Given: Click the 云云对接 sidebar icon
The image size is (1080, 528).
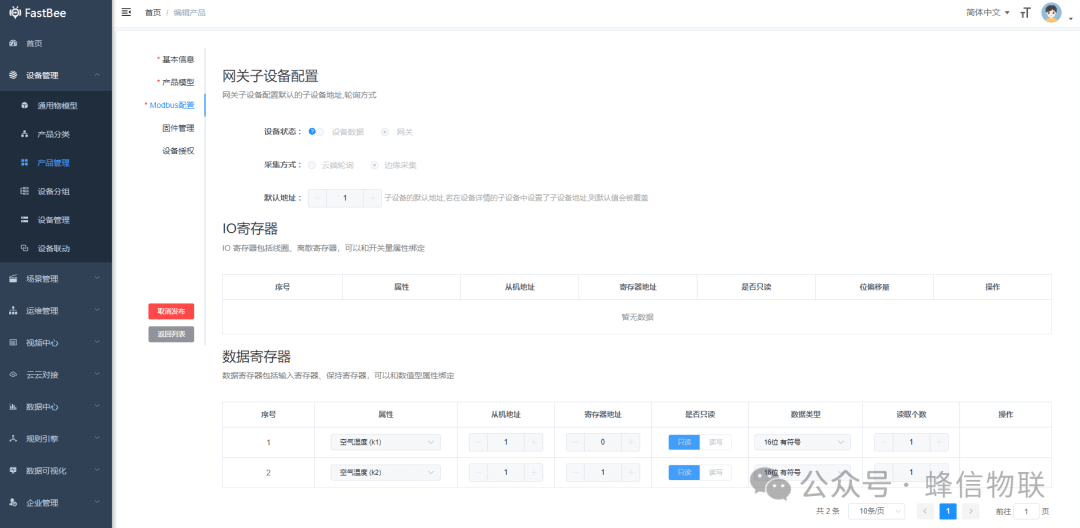Looking at the screenshot, I should pyautogui.click(x=12, y=375).
